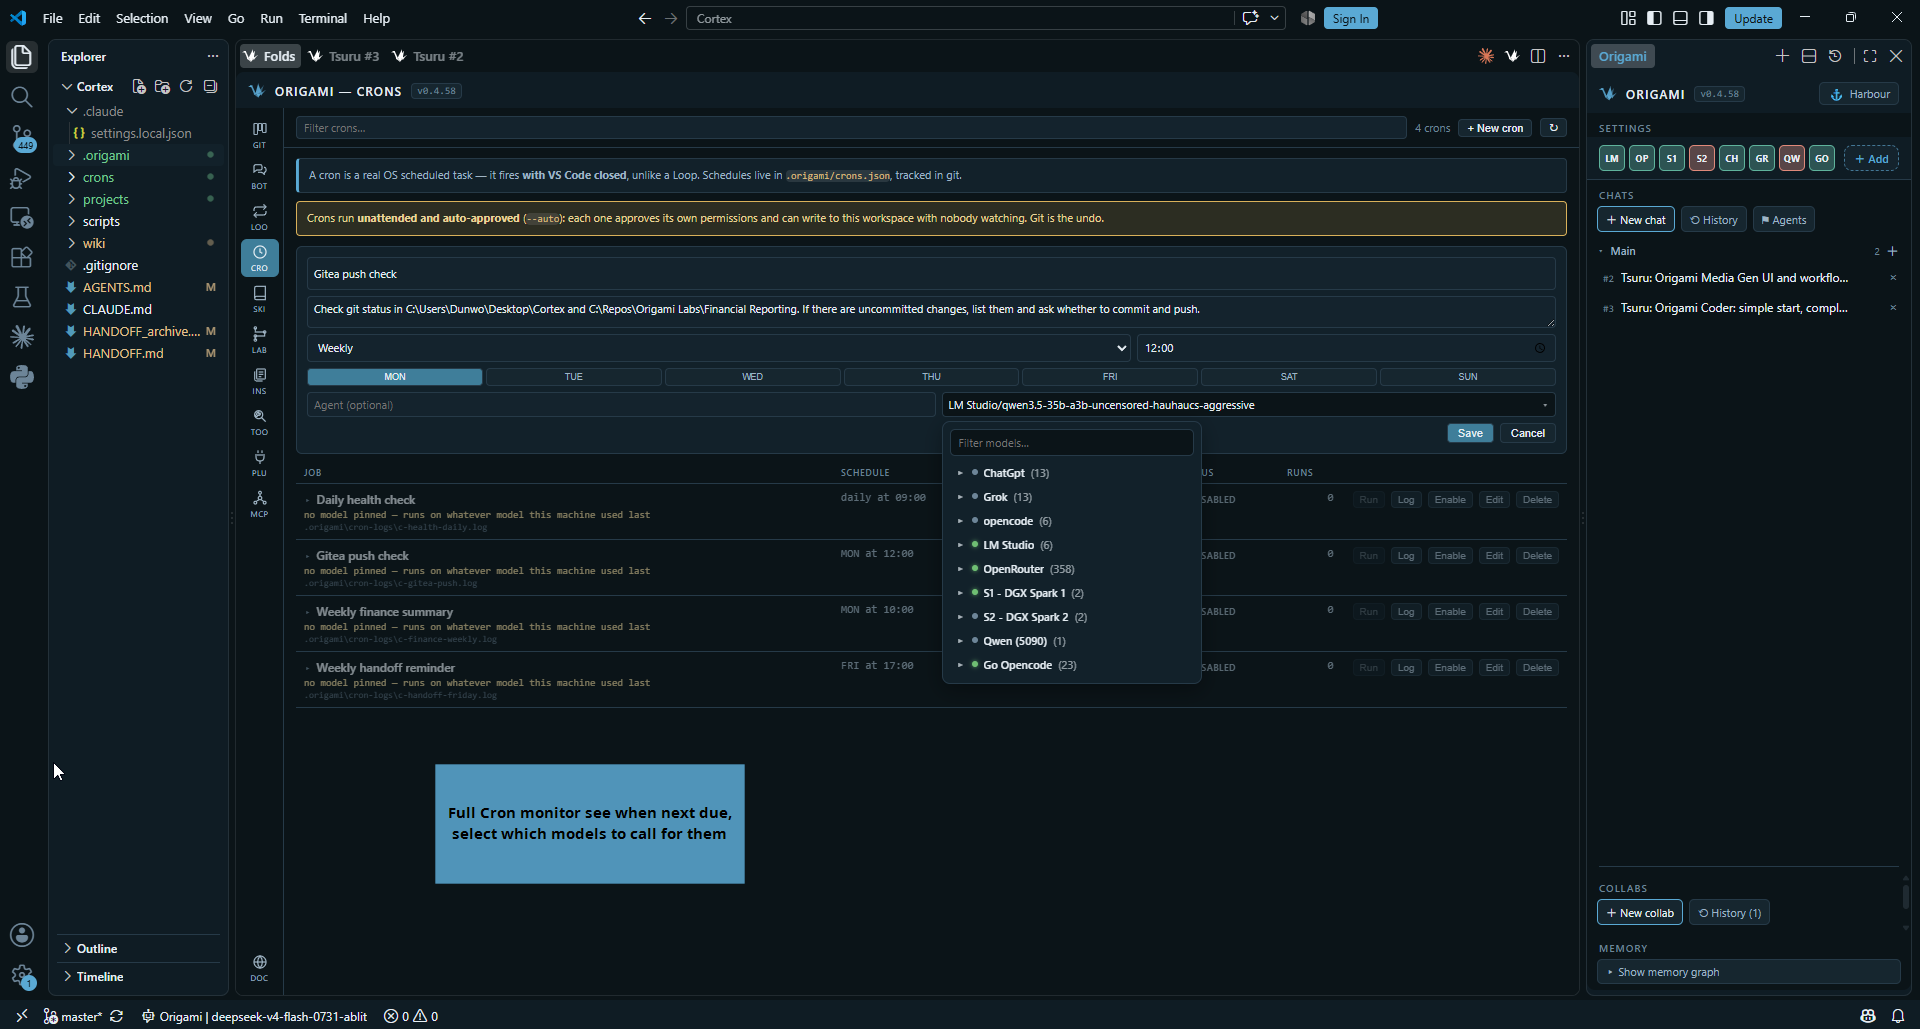The width and height of the screenshot is (1920, 1029).
Task: Open the TOO tools section
Action: coord(259,422)
